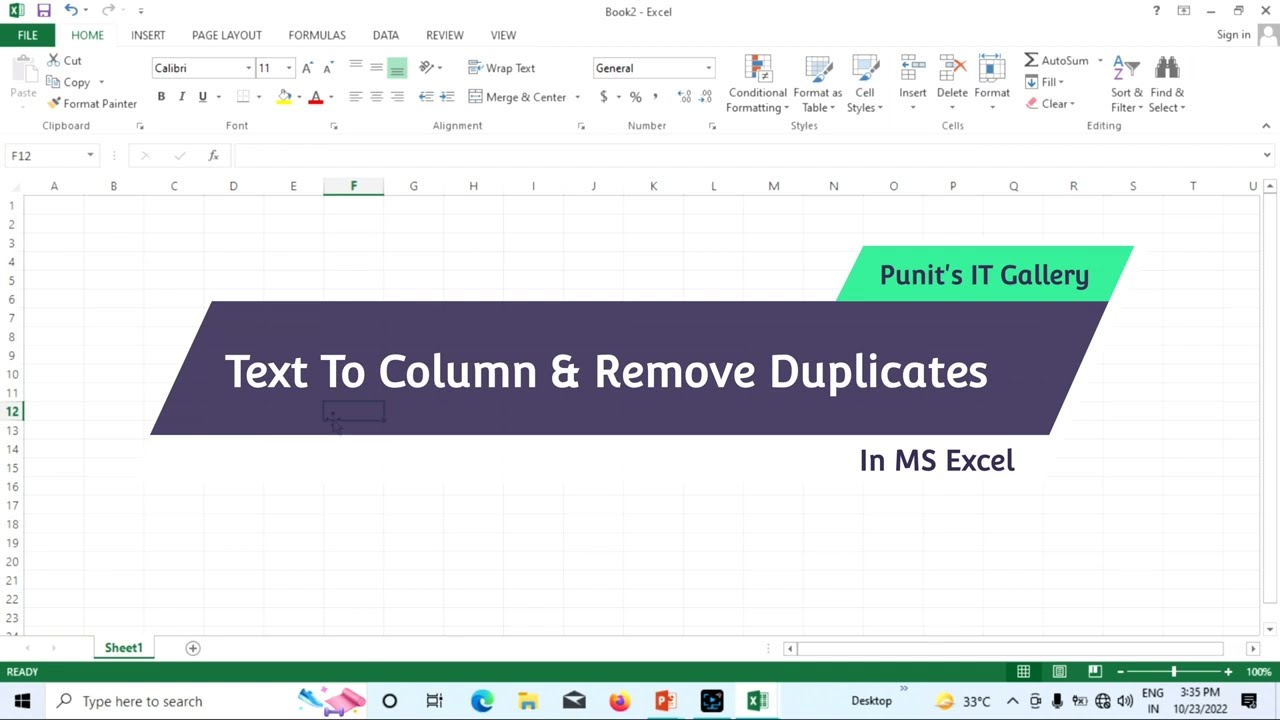
Task: Select column header F
Action: [353, 186]
